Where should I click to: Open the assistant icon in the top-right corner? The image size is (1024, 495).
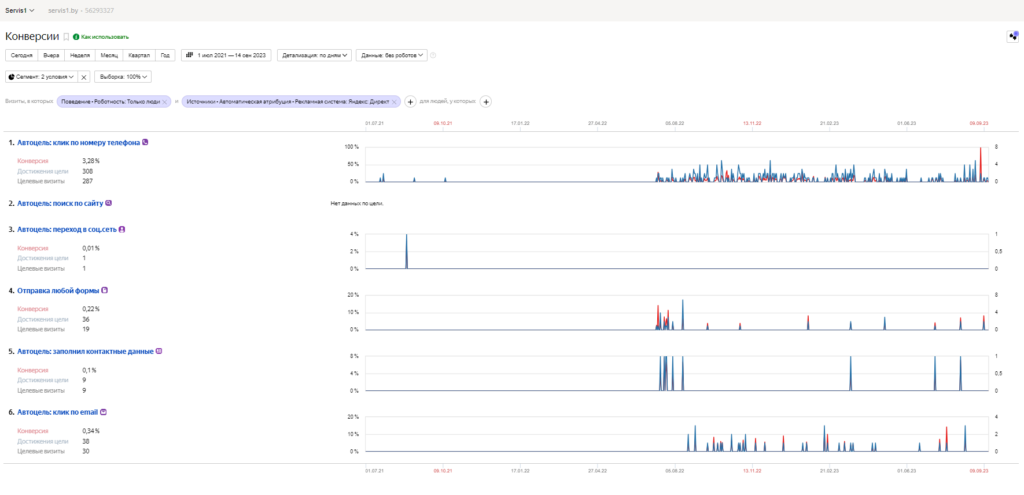[1013, 37]
